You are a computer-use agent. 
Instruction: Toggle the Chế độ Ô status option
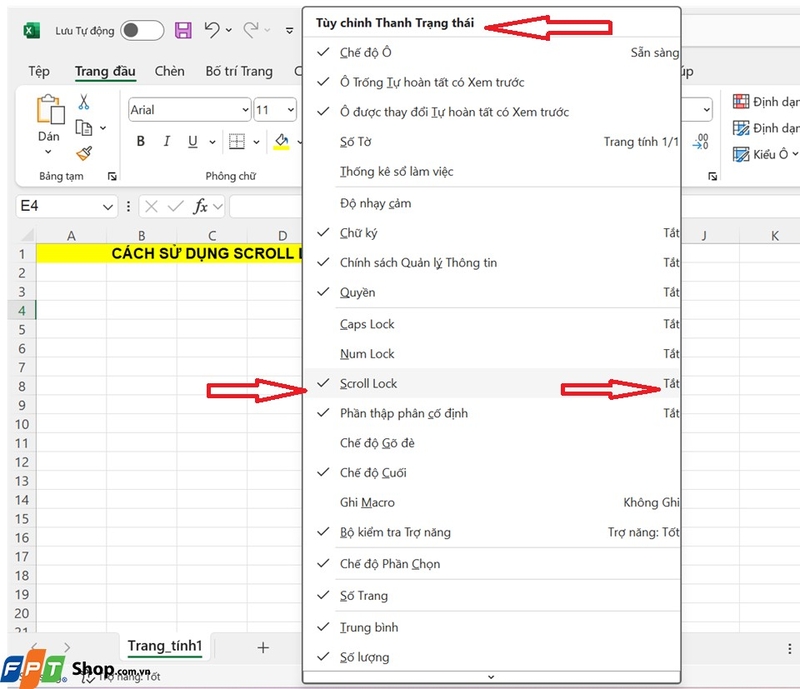(x=492, y=53)
